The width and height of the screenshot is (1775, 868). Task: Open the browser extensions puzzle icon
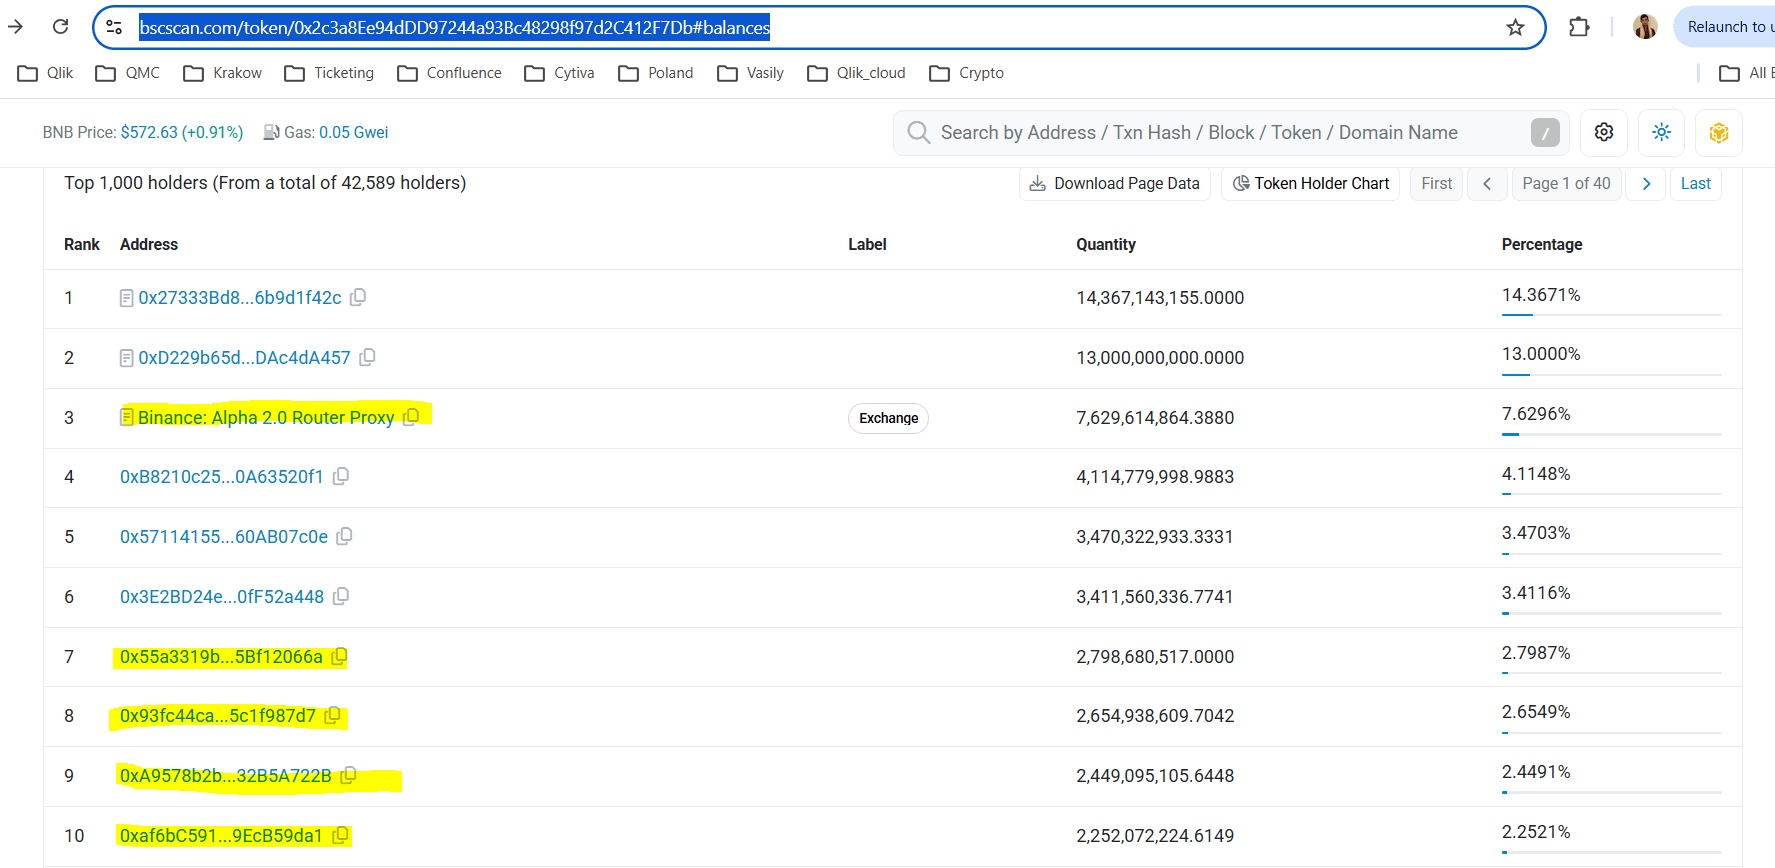[x=1579, y=27]
